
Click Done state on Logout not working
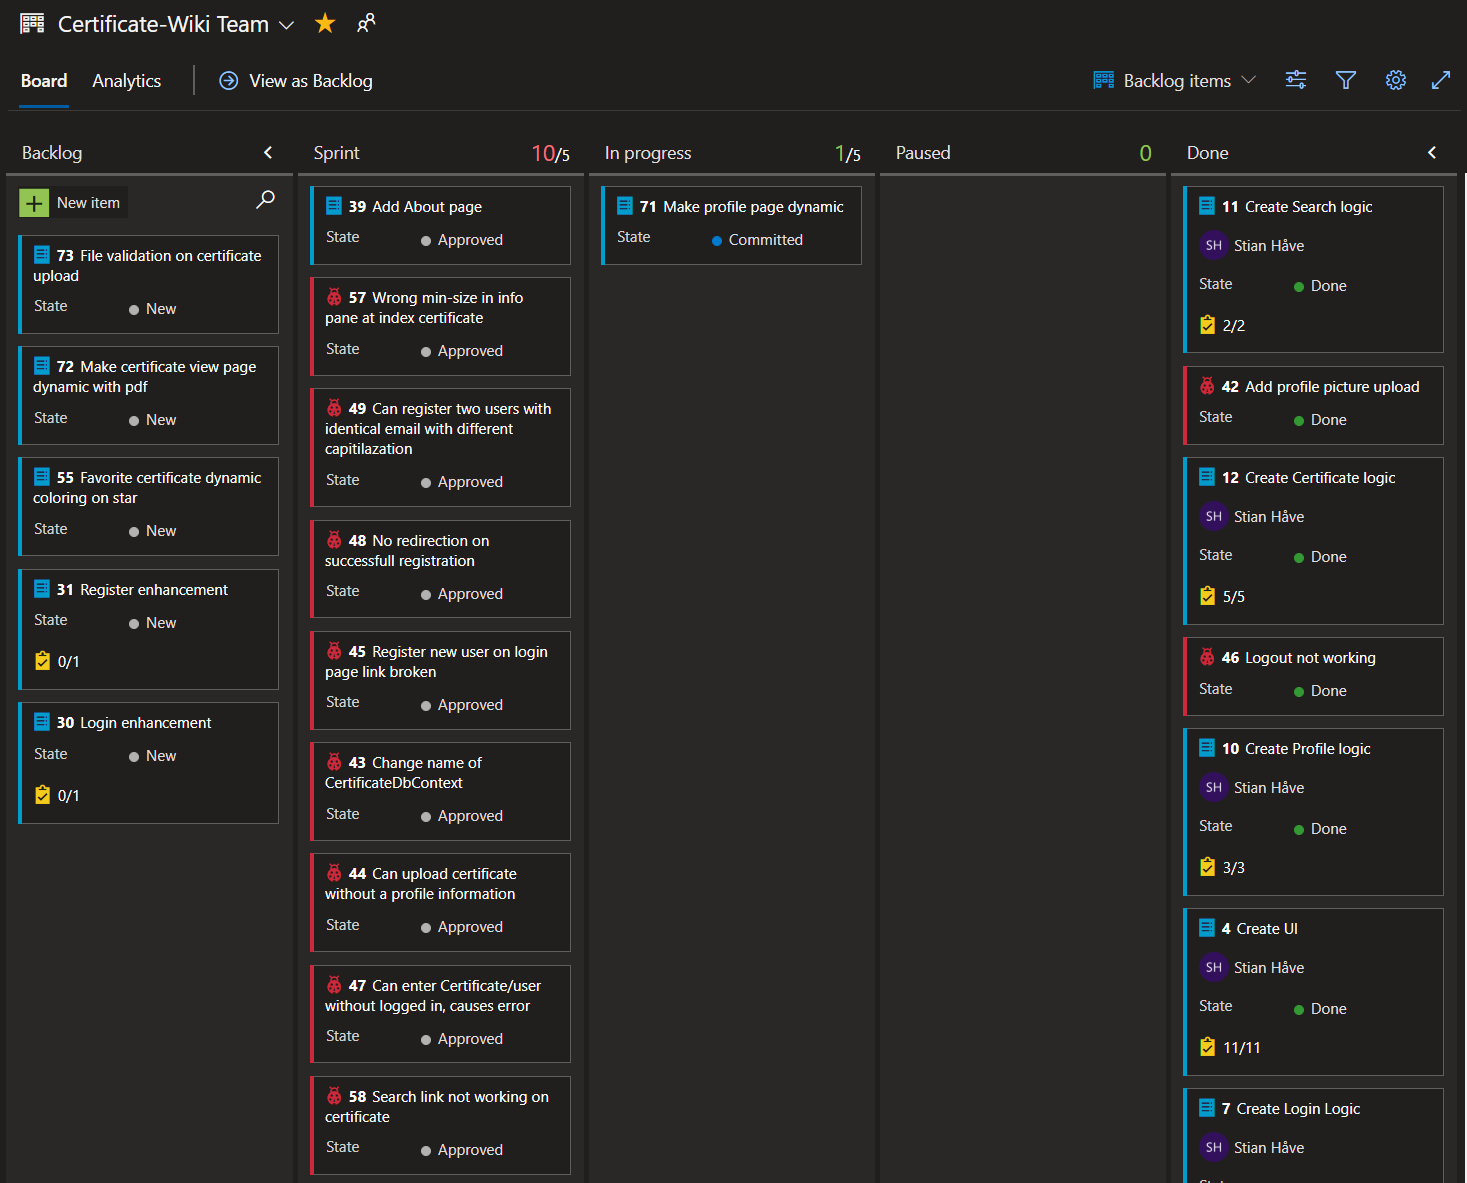click(x=1320, y=691)
